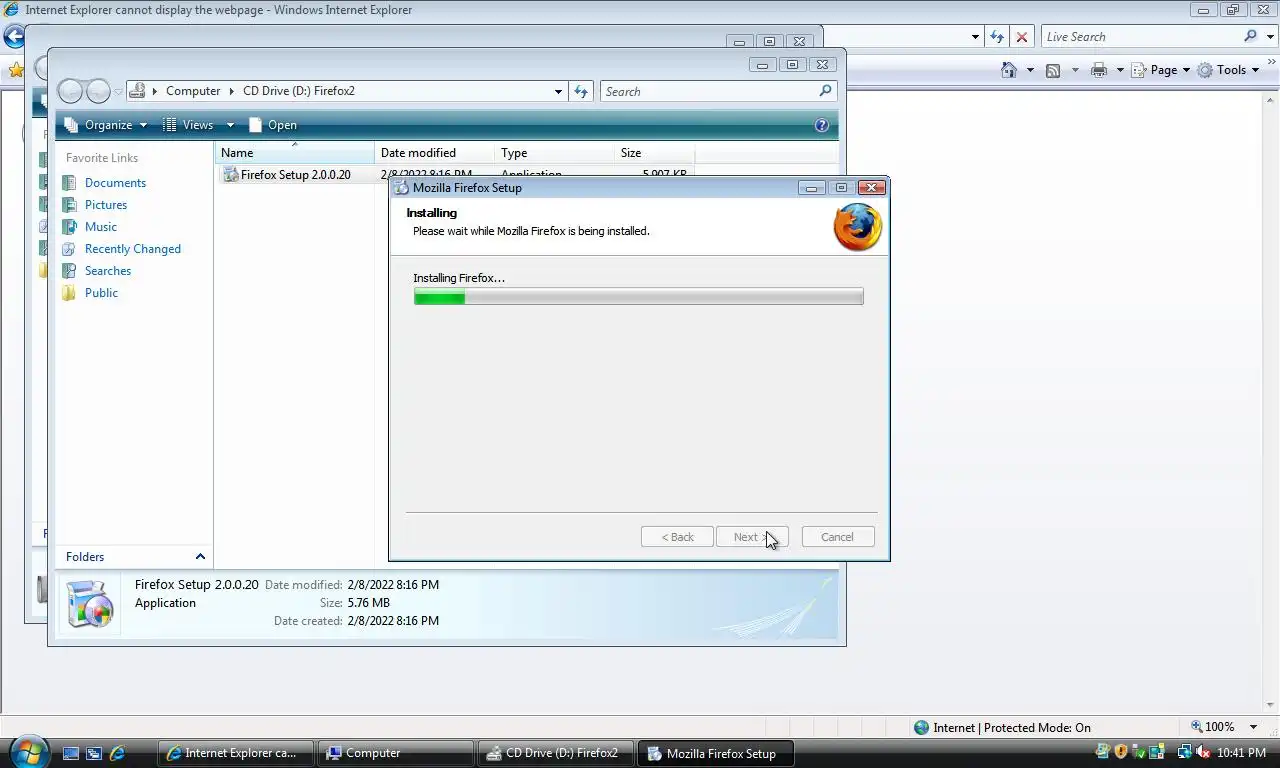This screenshot has width=1280, height=768.
Task: Click the Explorer Search input box
Action: point(708,91)
